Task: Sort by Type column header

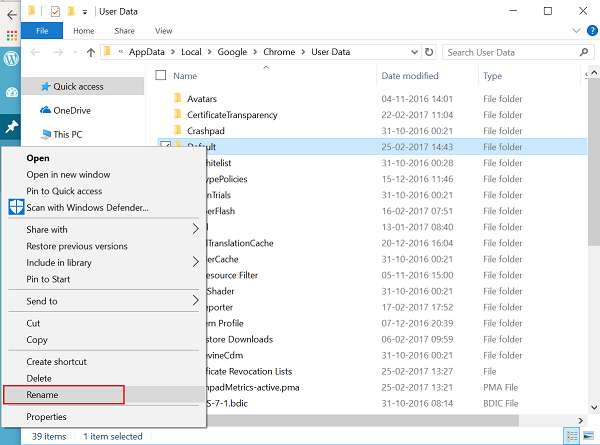Action: (x=492, y=76)
